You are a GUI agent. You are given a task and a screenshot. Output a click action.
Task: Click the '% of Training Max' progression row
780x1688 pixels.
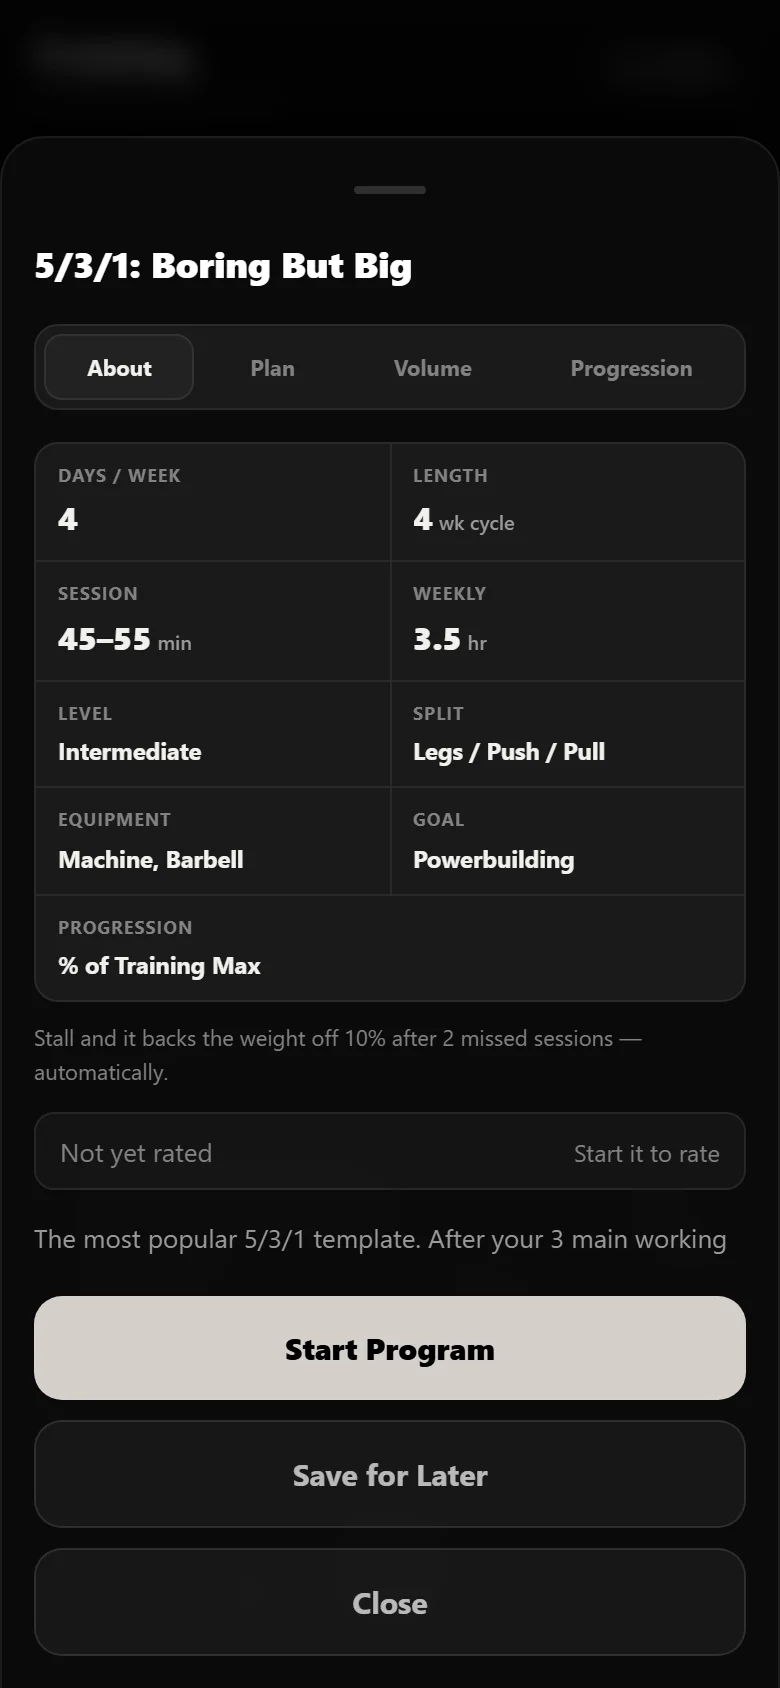[390, 948]
